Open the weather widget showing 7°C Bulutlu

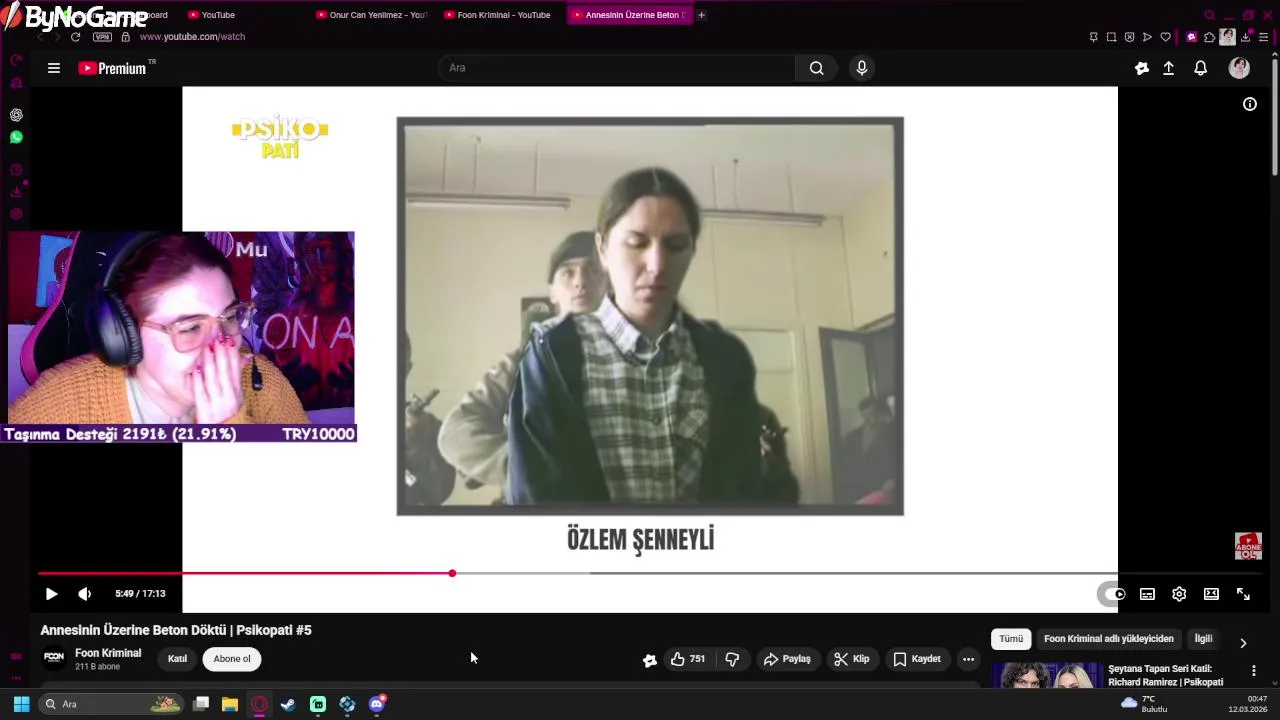point(1145,704)
